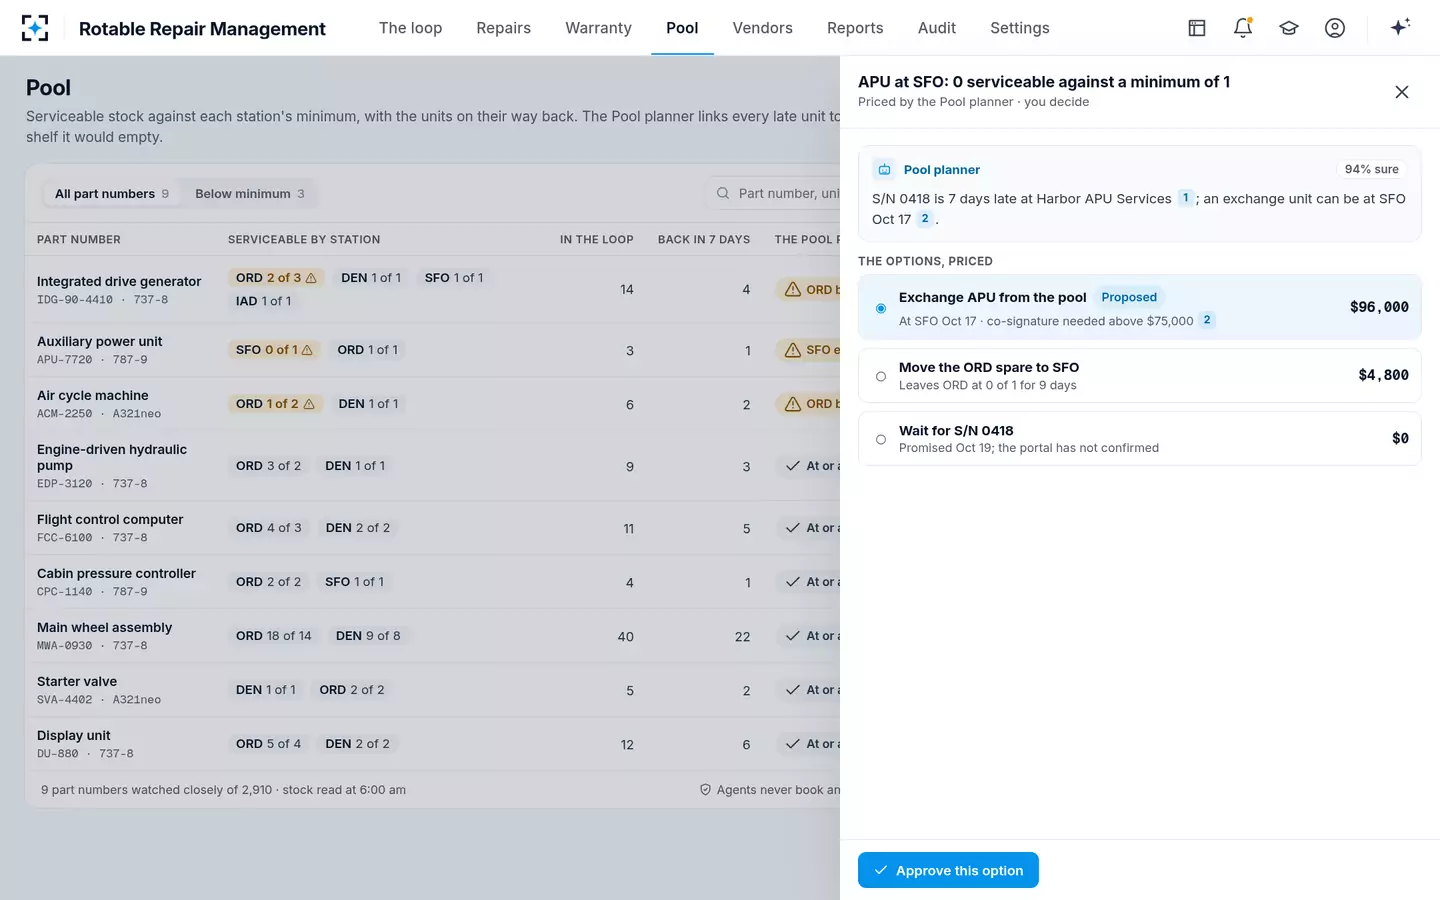
Task: Open the notifications bell
Action: [x=1243, y=28]
